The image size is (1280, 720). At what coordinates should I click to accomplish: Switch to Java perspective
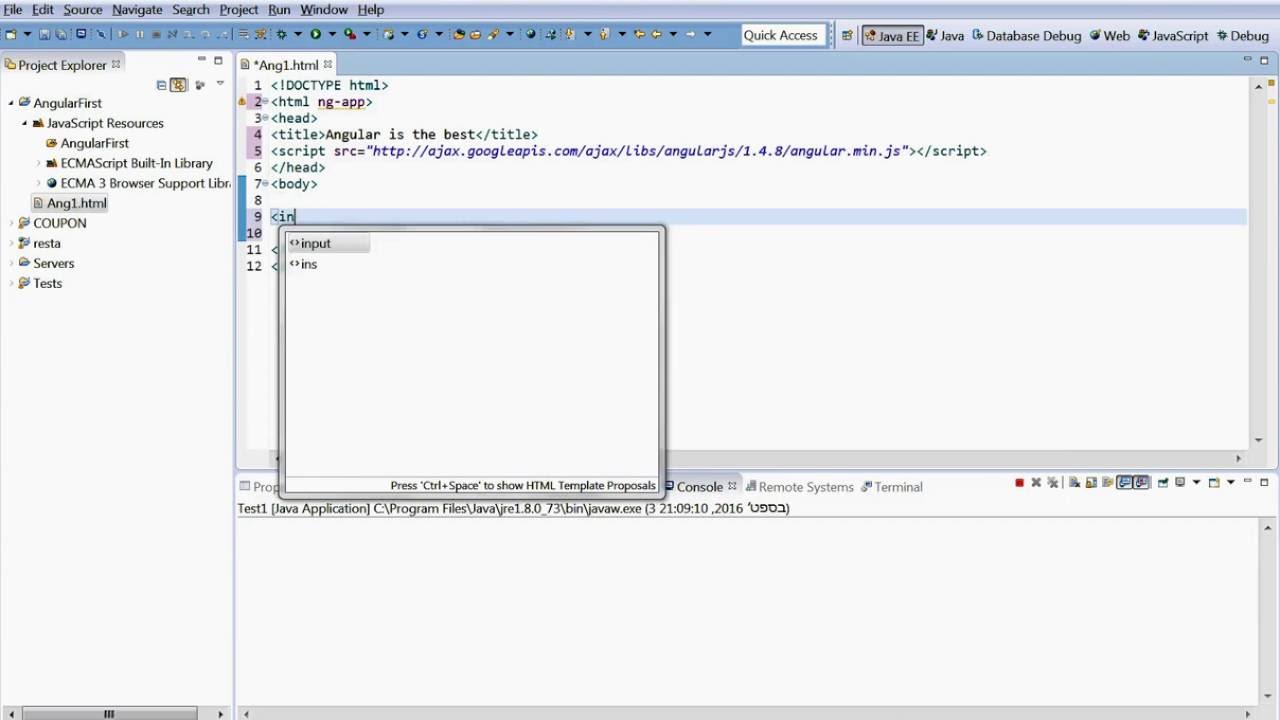point(945,36)
